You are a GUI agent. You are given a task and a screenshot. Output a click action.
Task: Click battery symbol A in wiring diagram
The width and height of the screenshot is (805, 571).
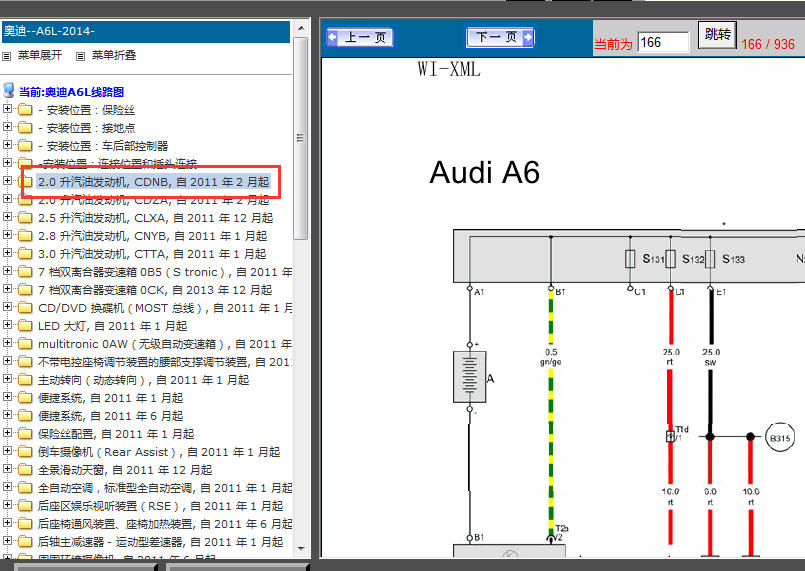(x=469, y=377)
